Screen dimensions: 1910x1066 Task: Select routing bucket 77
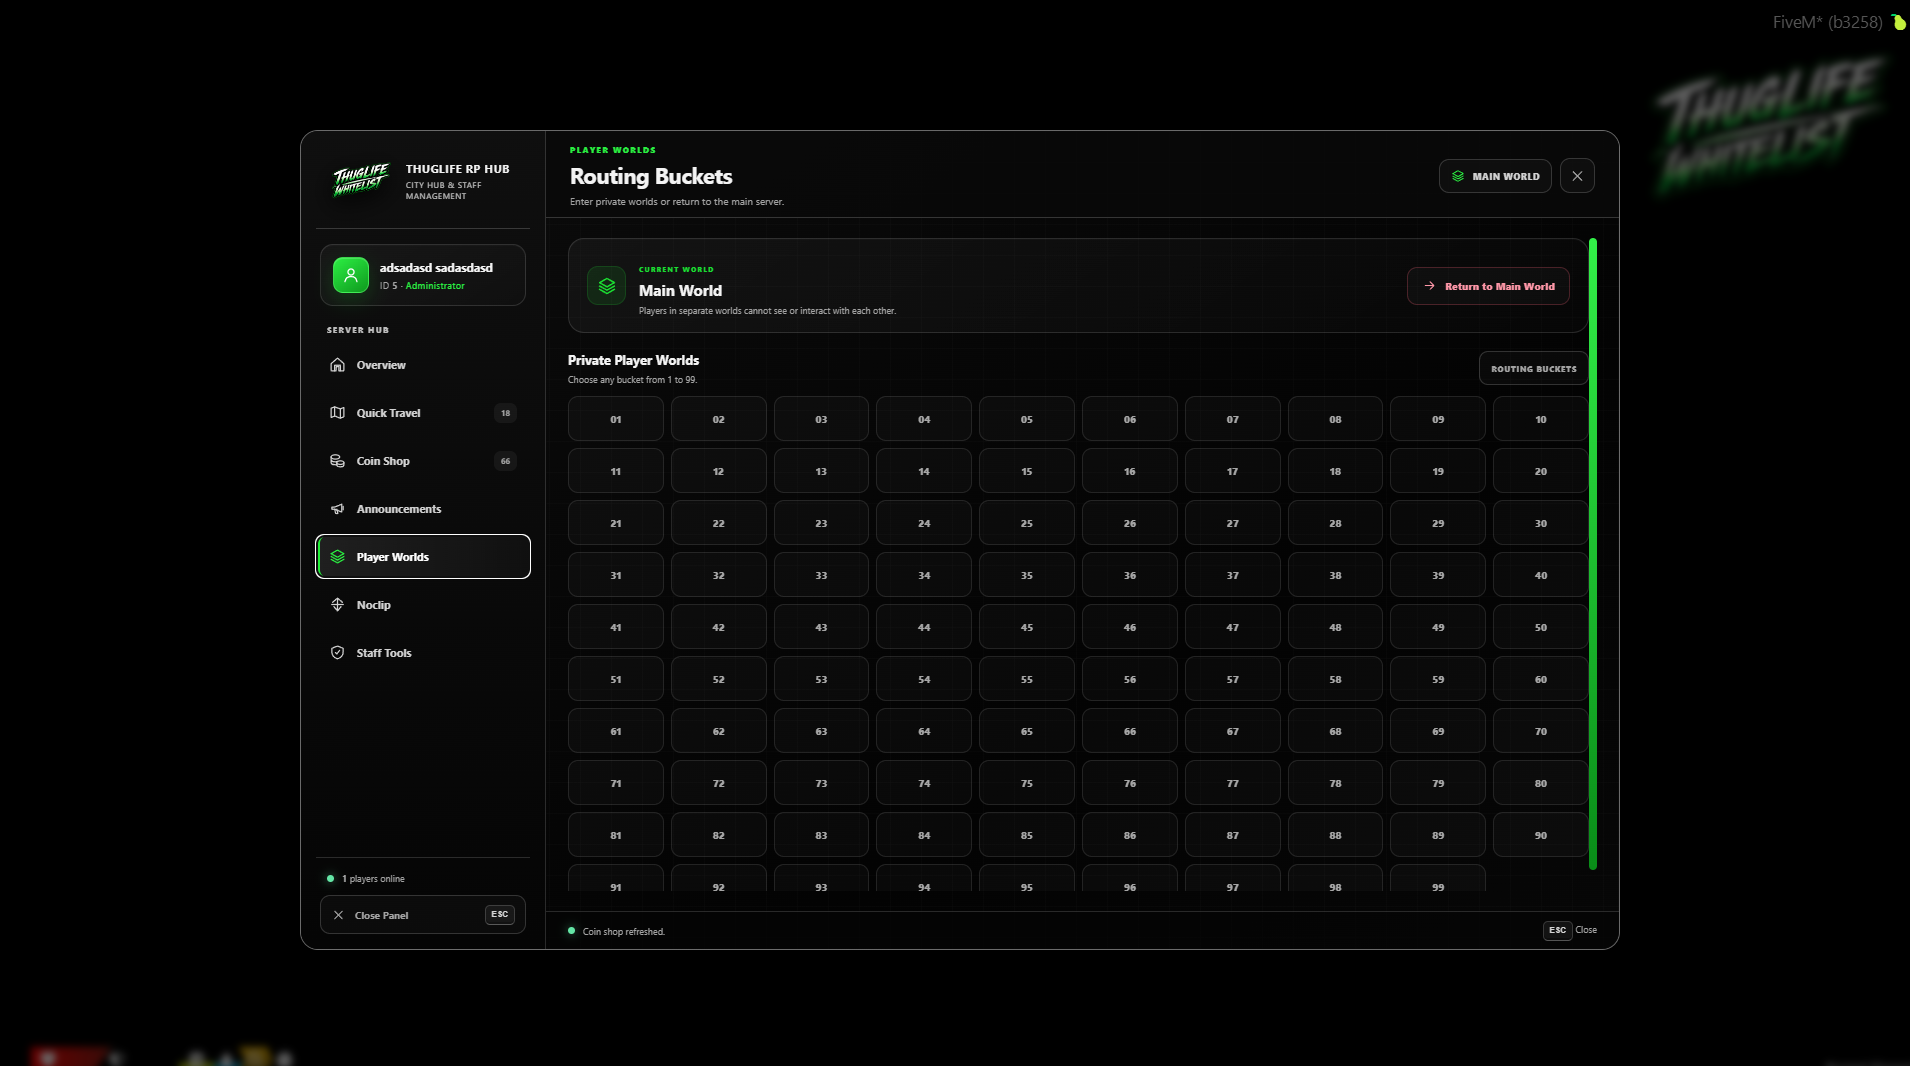tap(1233, 783)
